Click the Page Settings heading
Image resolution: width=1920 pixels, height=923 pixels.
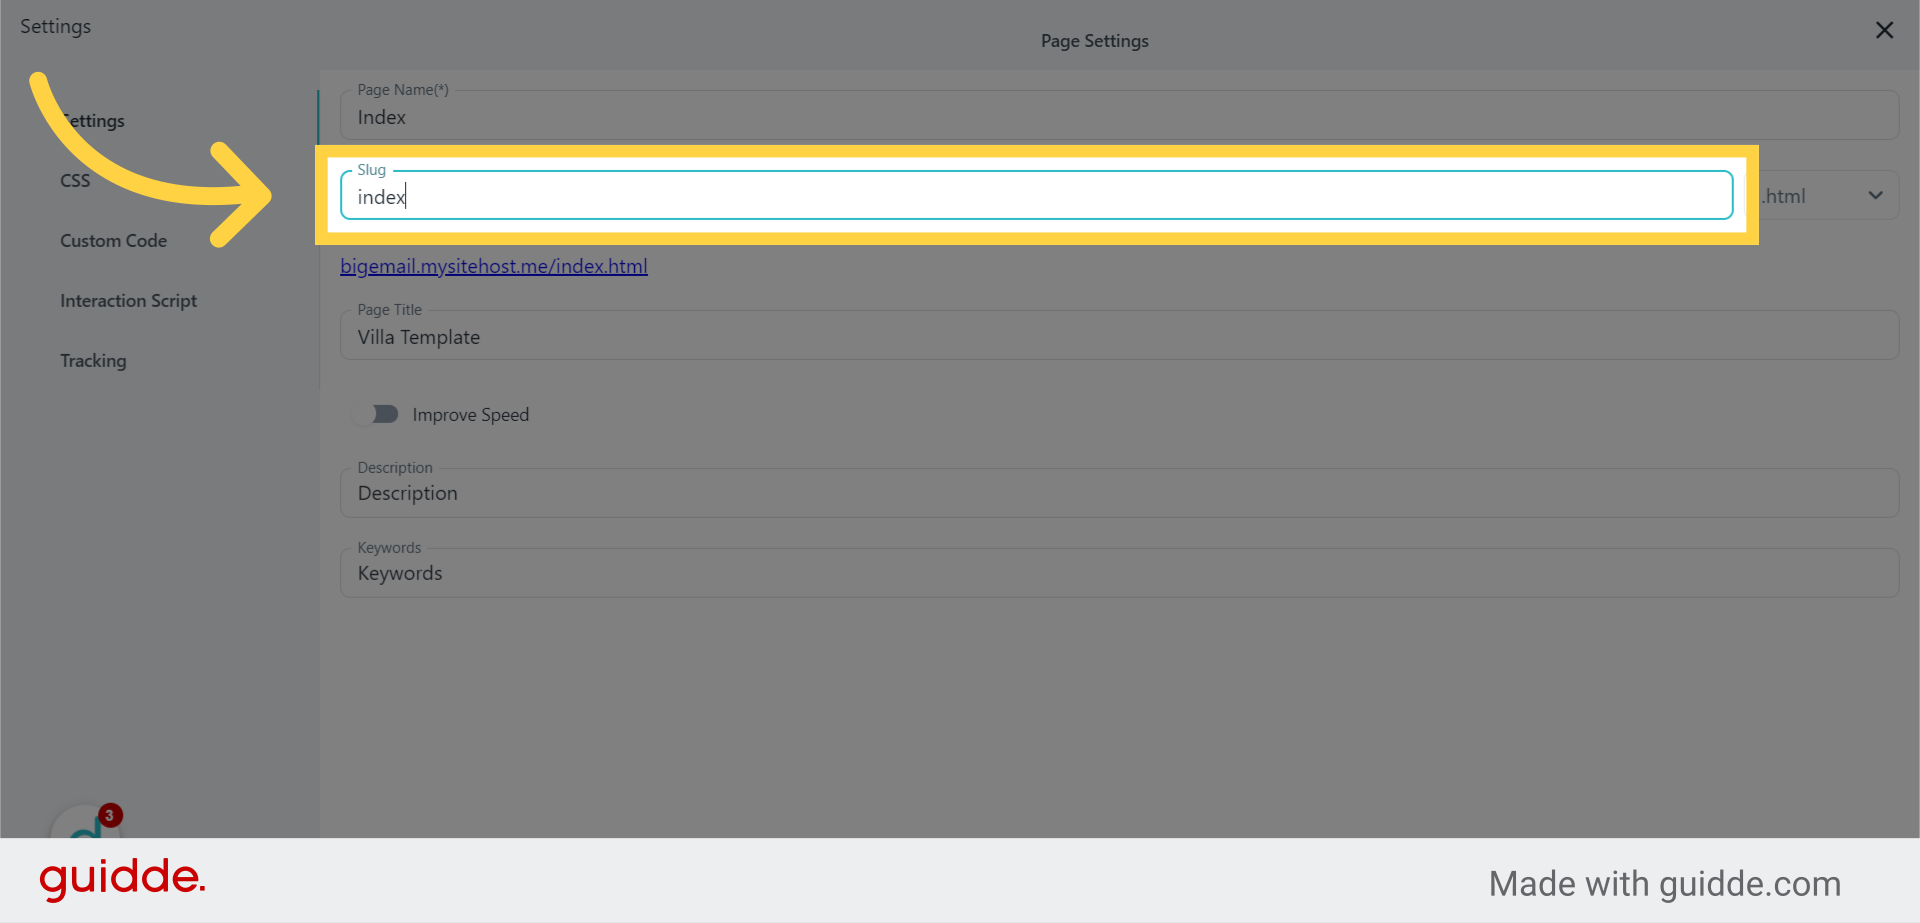coord(1094,41)
